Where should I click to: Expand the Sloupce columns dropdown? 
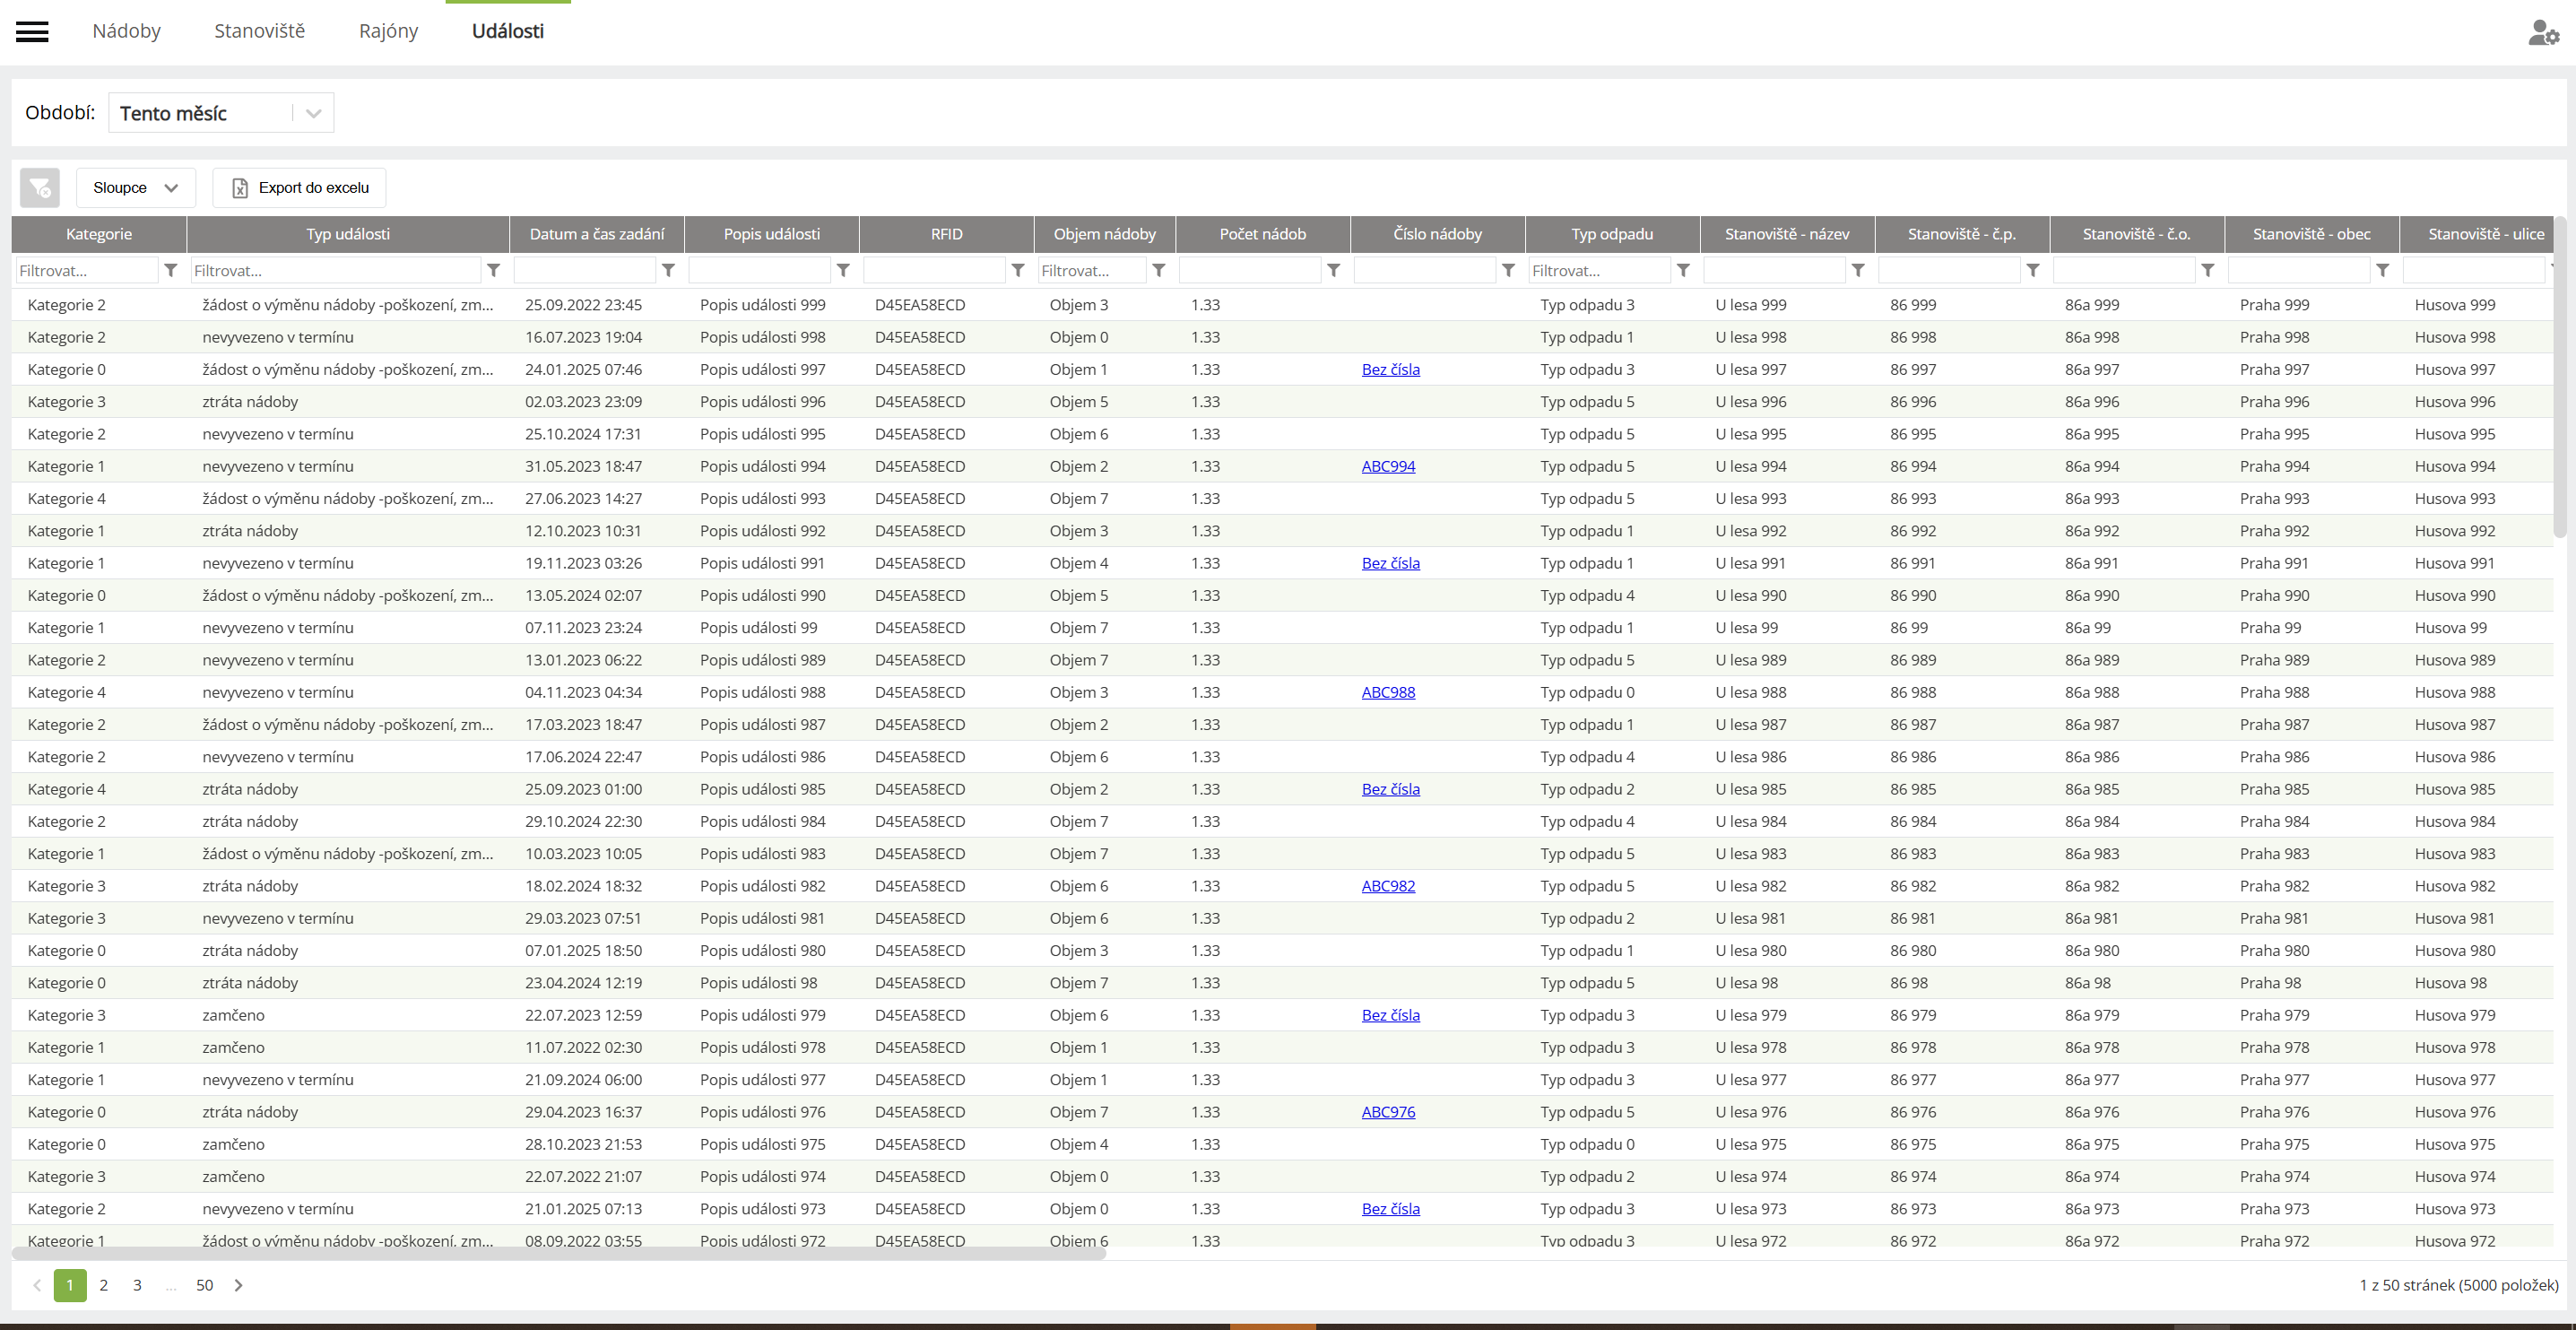(135, 188)
